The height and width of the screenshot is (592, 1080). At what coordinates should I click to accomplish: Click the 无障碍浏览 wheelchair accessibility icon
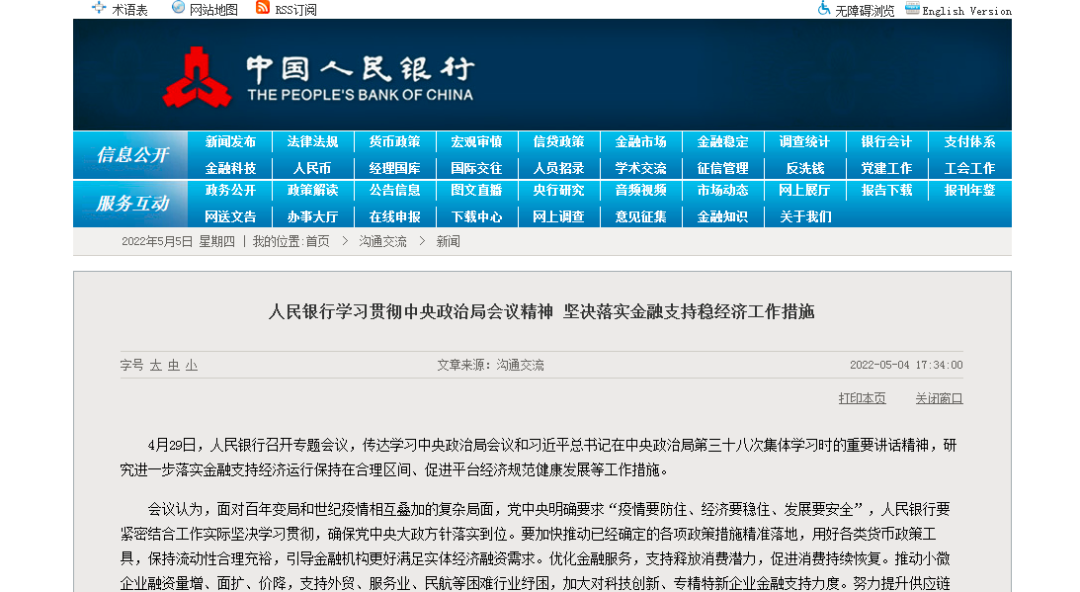click(x=824, y=8)
